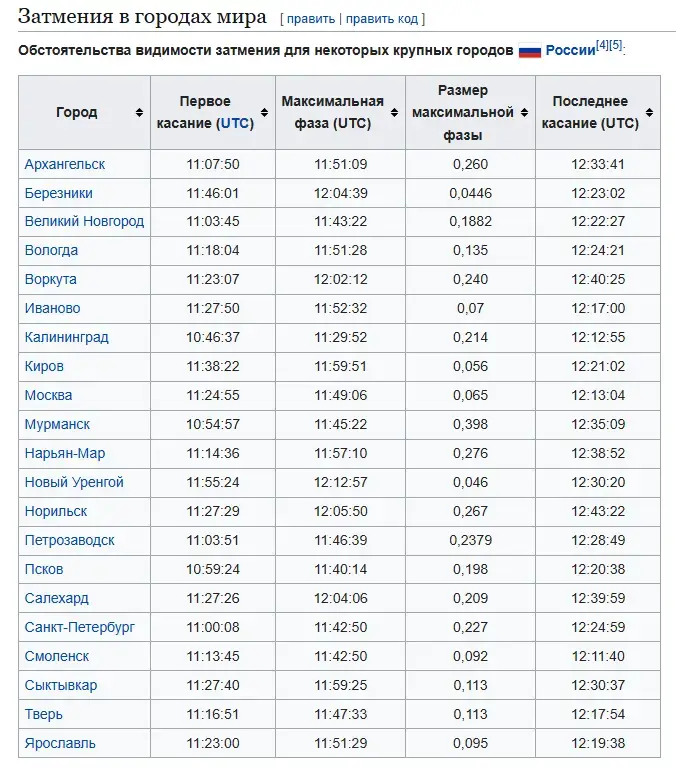The height and width of the screenshot is (769, 676).
Task: Sort by Размер максимальной фазы arrows
Action: tap(524, 113)
